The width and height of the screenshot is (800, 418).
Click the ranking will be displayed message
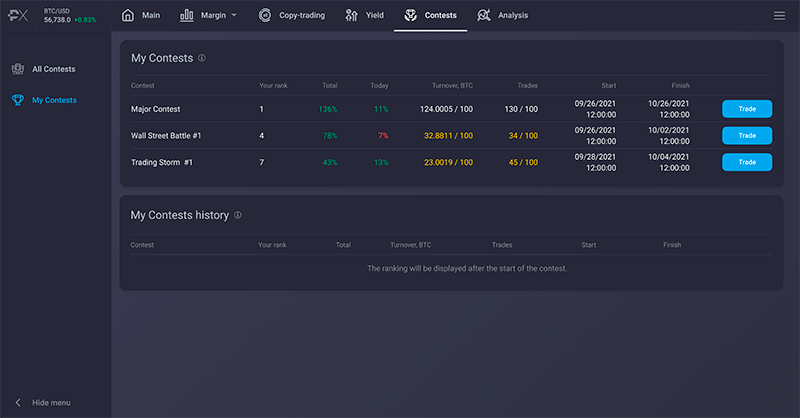pyautogui.click(x=467, y=268)
